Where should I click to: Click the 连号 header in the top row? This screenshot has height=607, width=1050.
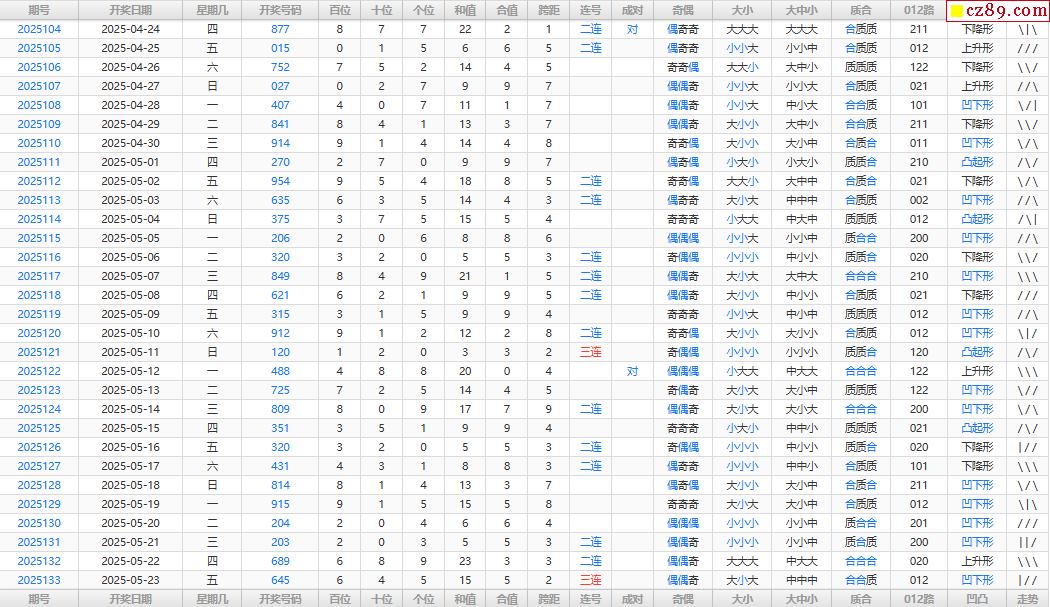pyautogui.click(x=591, y=10)
